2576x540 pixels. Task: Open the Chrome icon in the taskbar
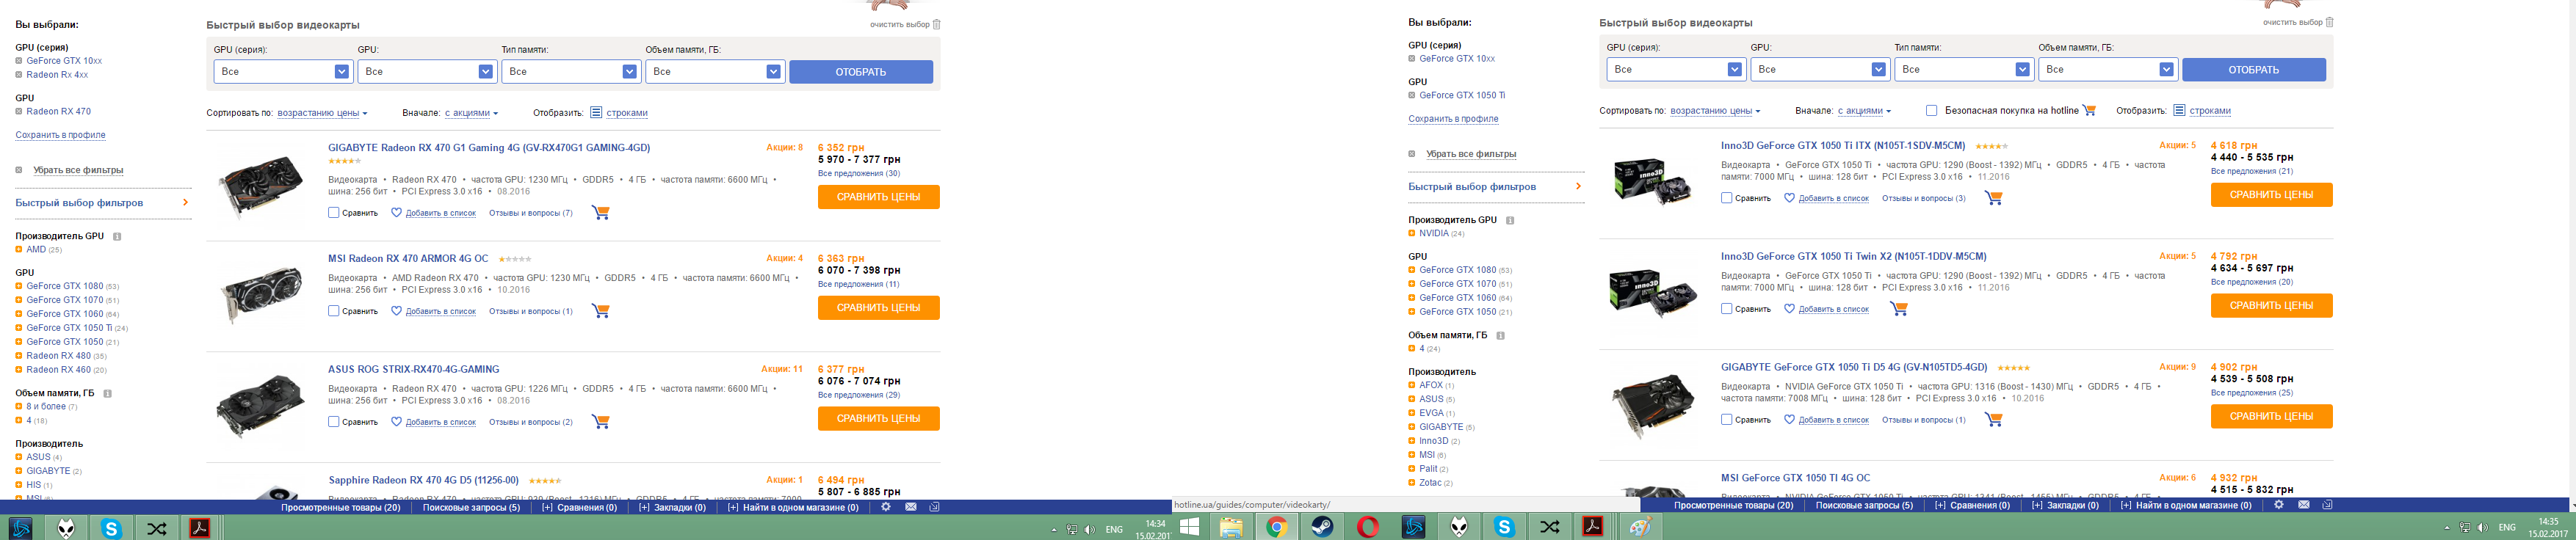click(1276, 527)
